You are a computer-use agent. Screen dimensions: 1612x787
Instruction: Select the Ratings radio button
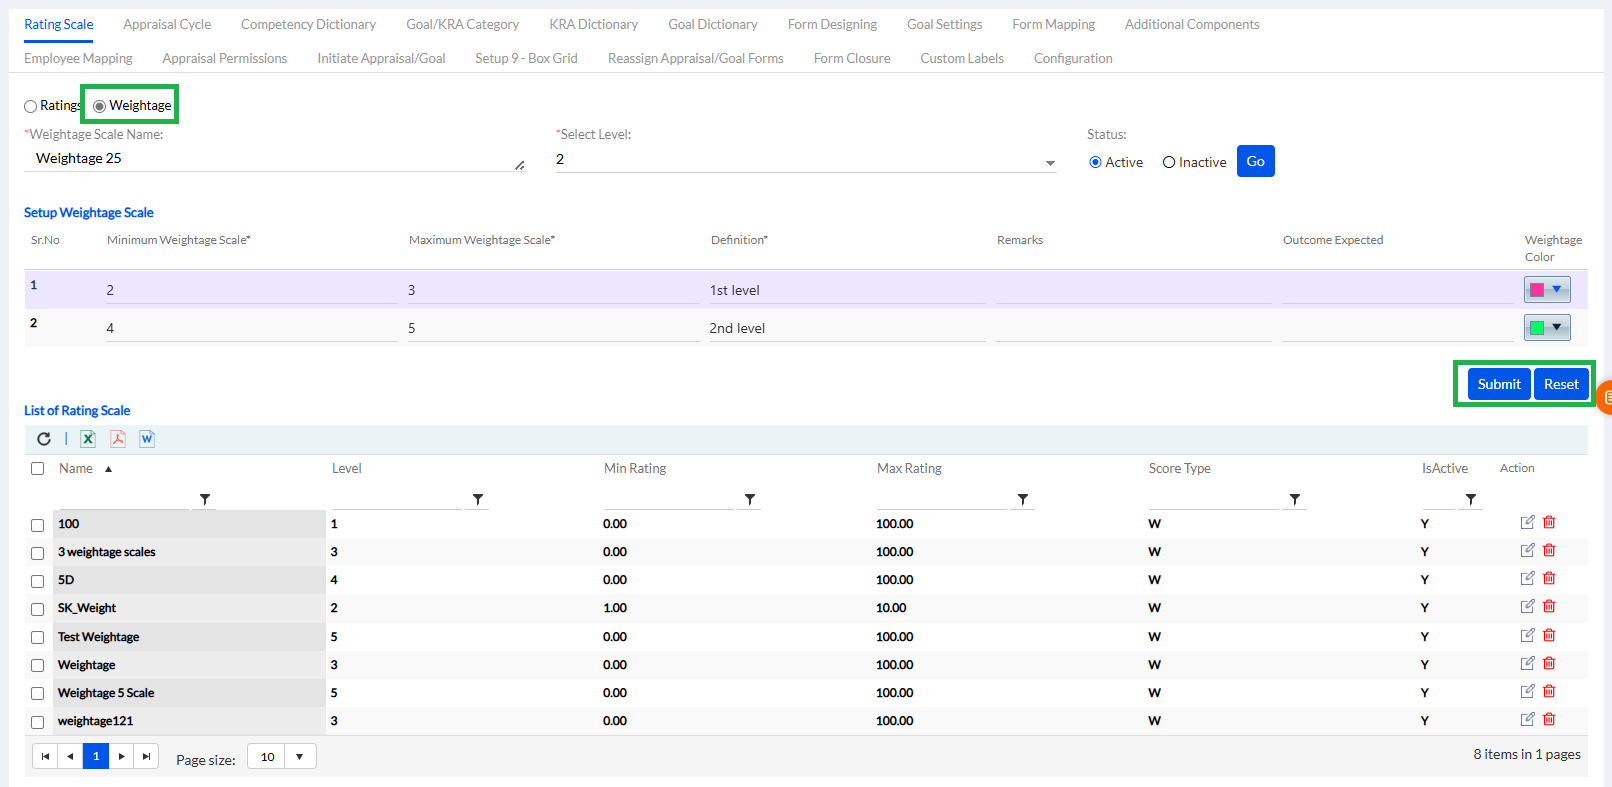(31, 106)
